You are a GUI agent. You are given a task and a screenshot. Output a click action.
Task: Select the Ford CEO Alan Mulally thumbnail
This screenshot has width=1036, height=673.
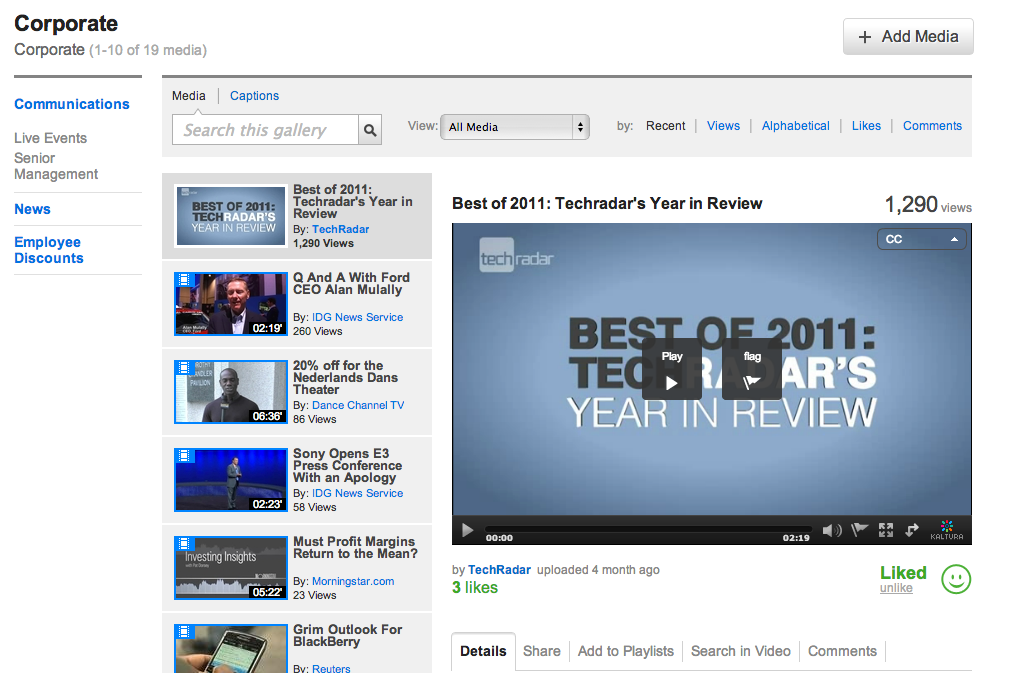[231, 304]
